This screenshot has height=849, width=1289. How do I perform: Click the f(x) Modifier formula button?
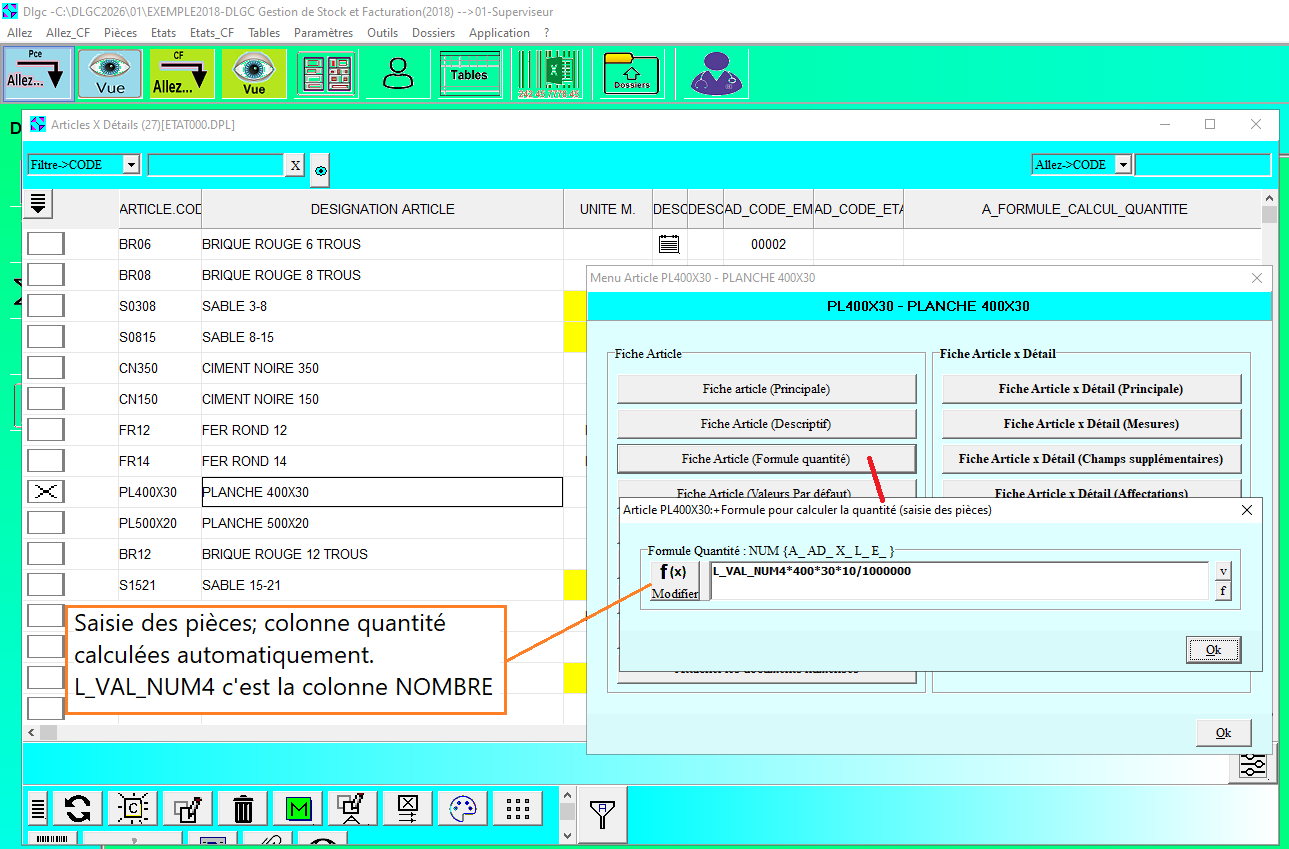tap(675, 581)
